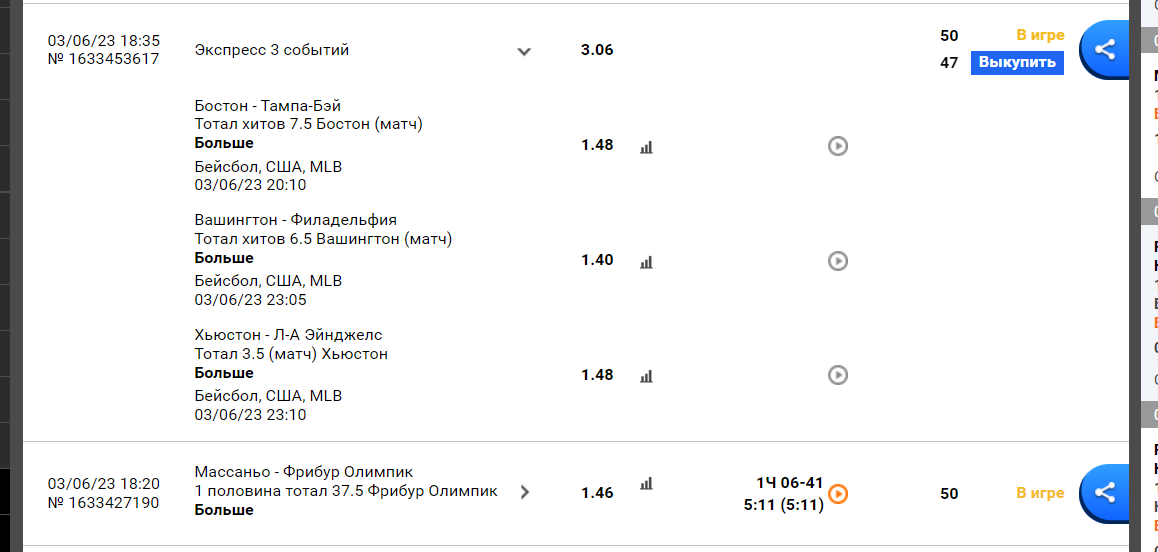This screenshot has height=552, width=1158.
Task: Click the Выкупить buyout button
Action: pos(1017,63)
